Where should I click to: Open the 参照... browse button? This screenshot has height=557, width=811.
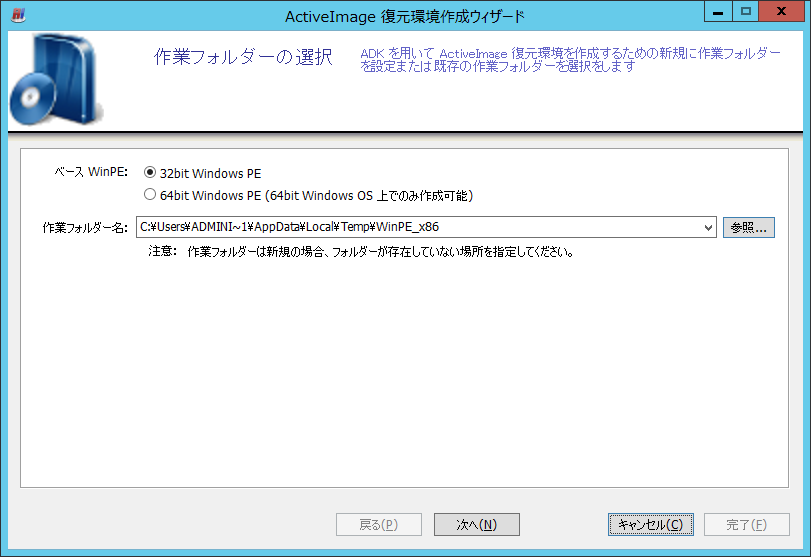tap(748, 228)
